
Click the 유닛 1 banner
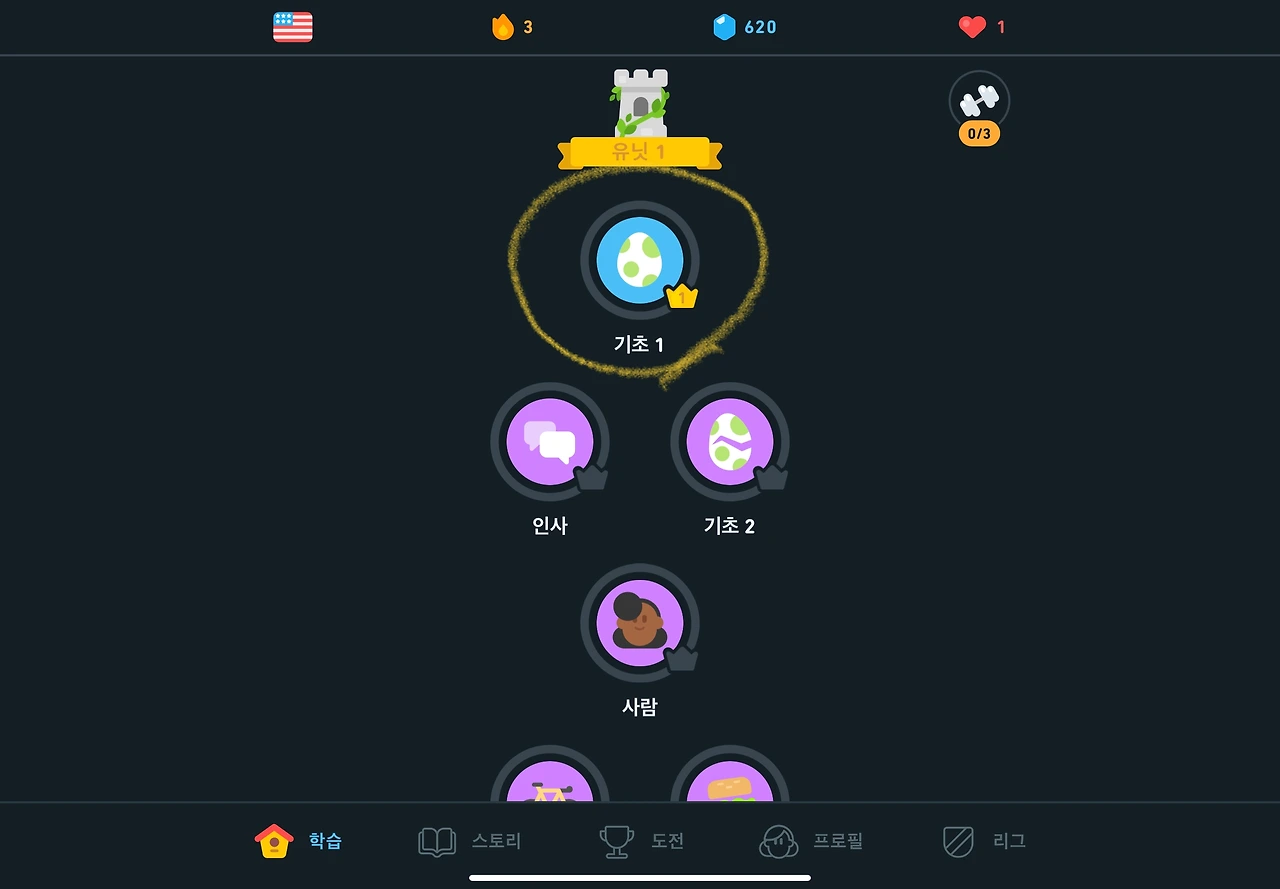[640, 153]
